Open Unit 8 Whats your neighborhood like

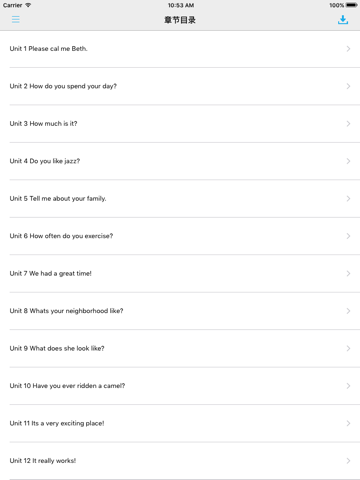click(180, 311)
